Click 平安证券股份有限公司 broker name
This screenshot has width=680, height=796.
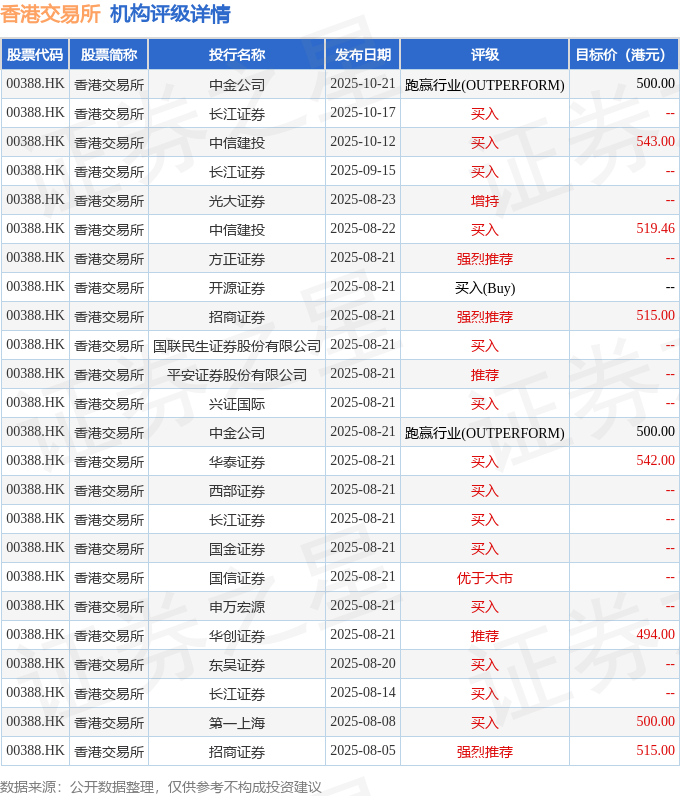[x=237, y=374]
